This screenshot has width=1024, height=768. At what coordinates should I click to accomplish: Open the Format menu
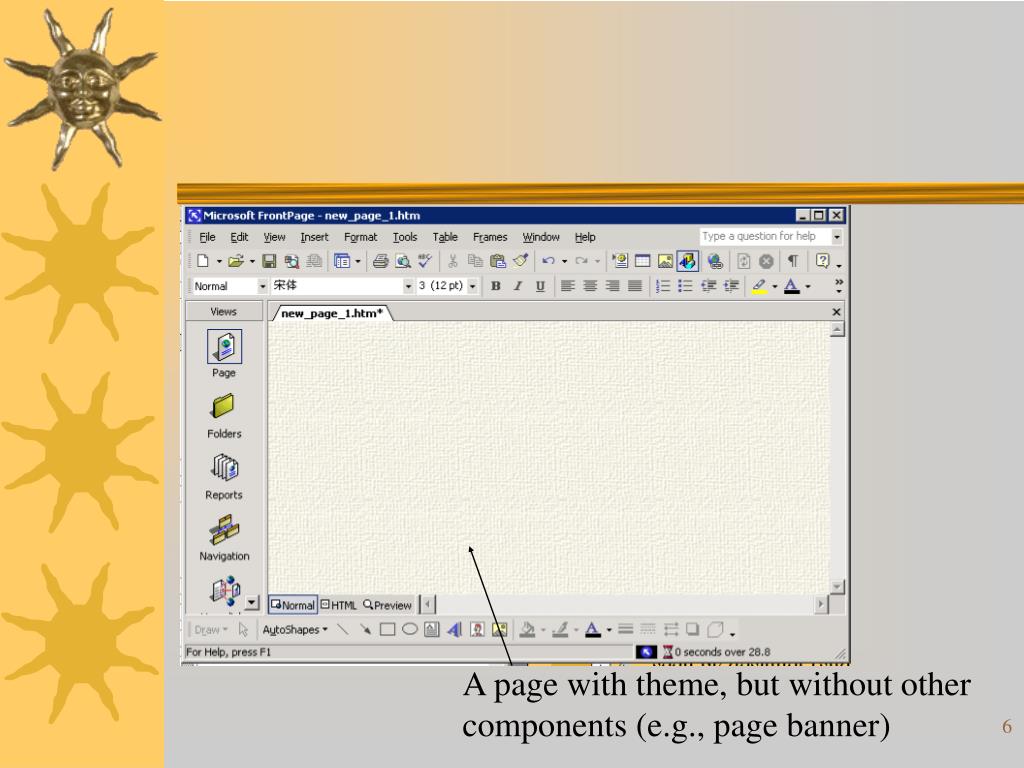pyautogui.click(x=360, y=237)
